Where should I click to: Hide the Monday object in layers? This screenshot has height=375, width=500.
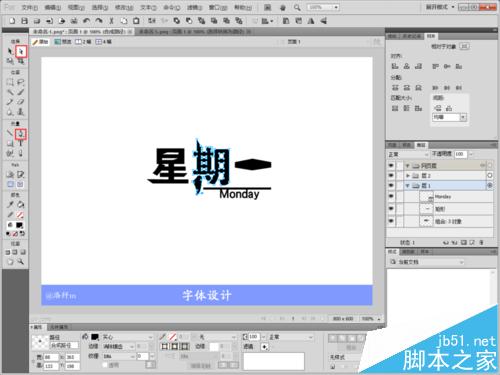[391, 197]
